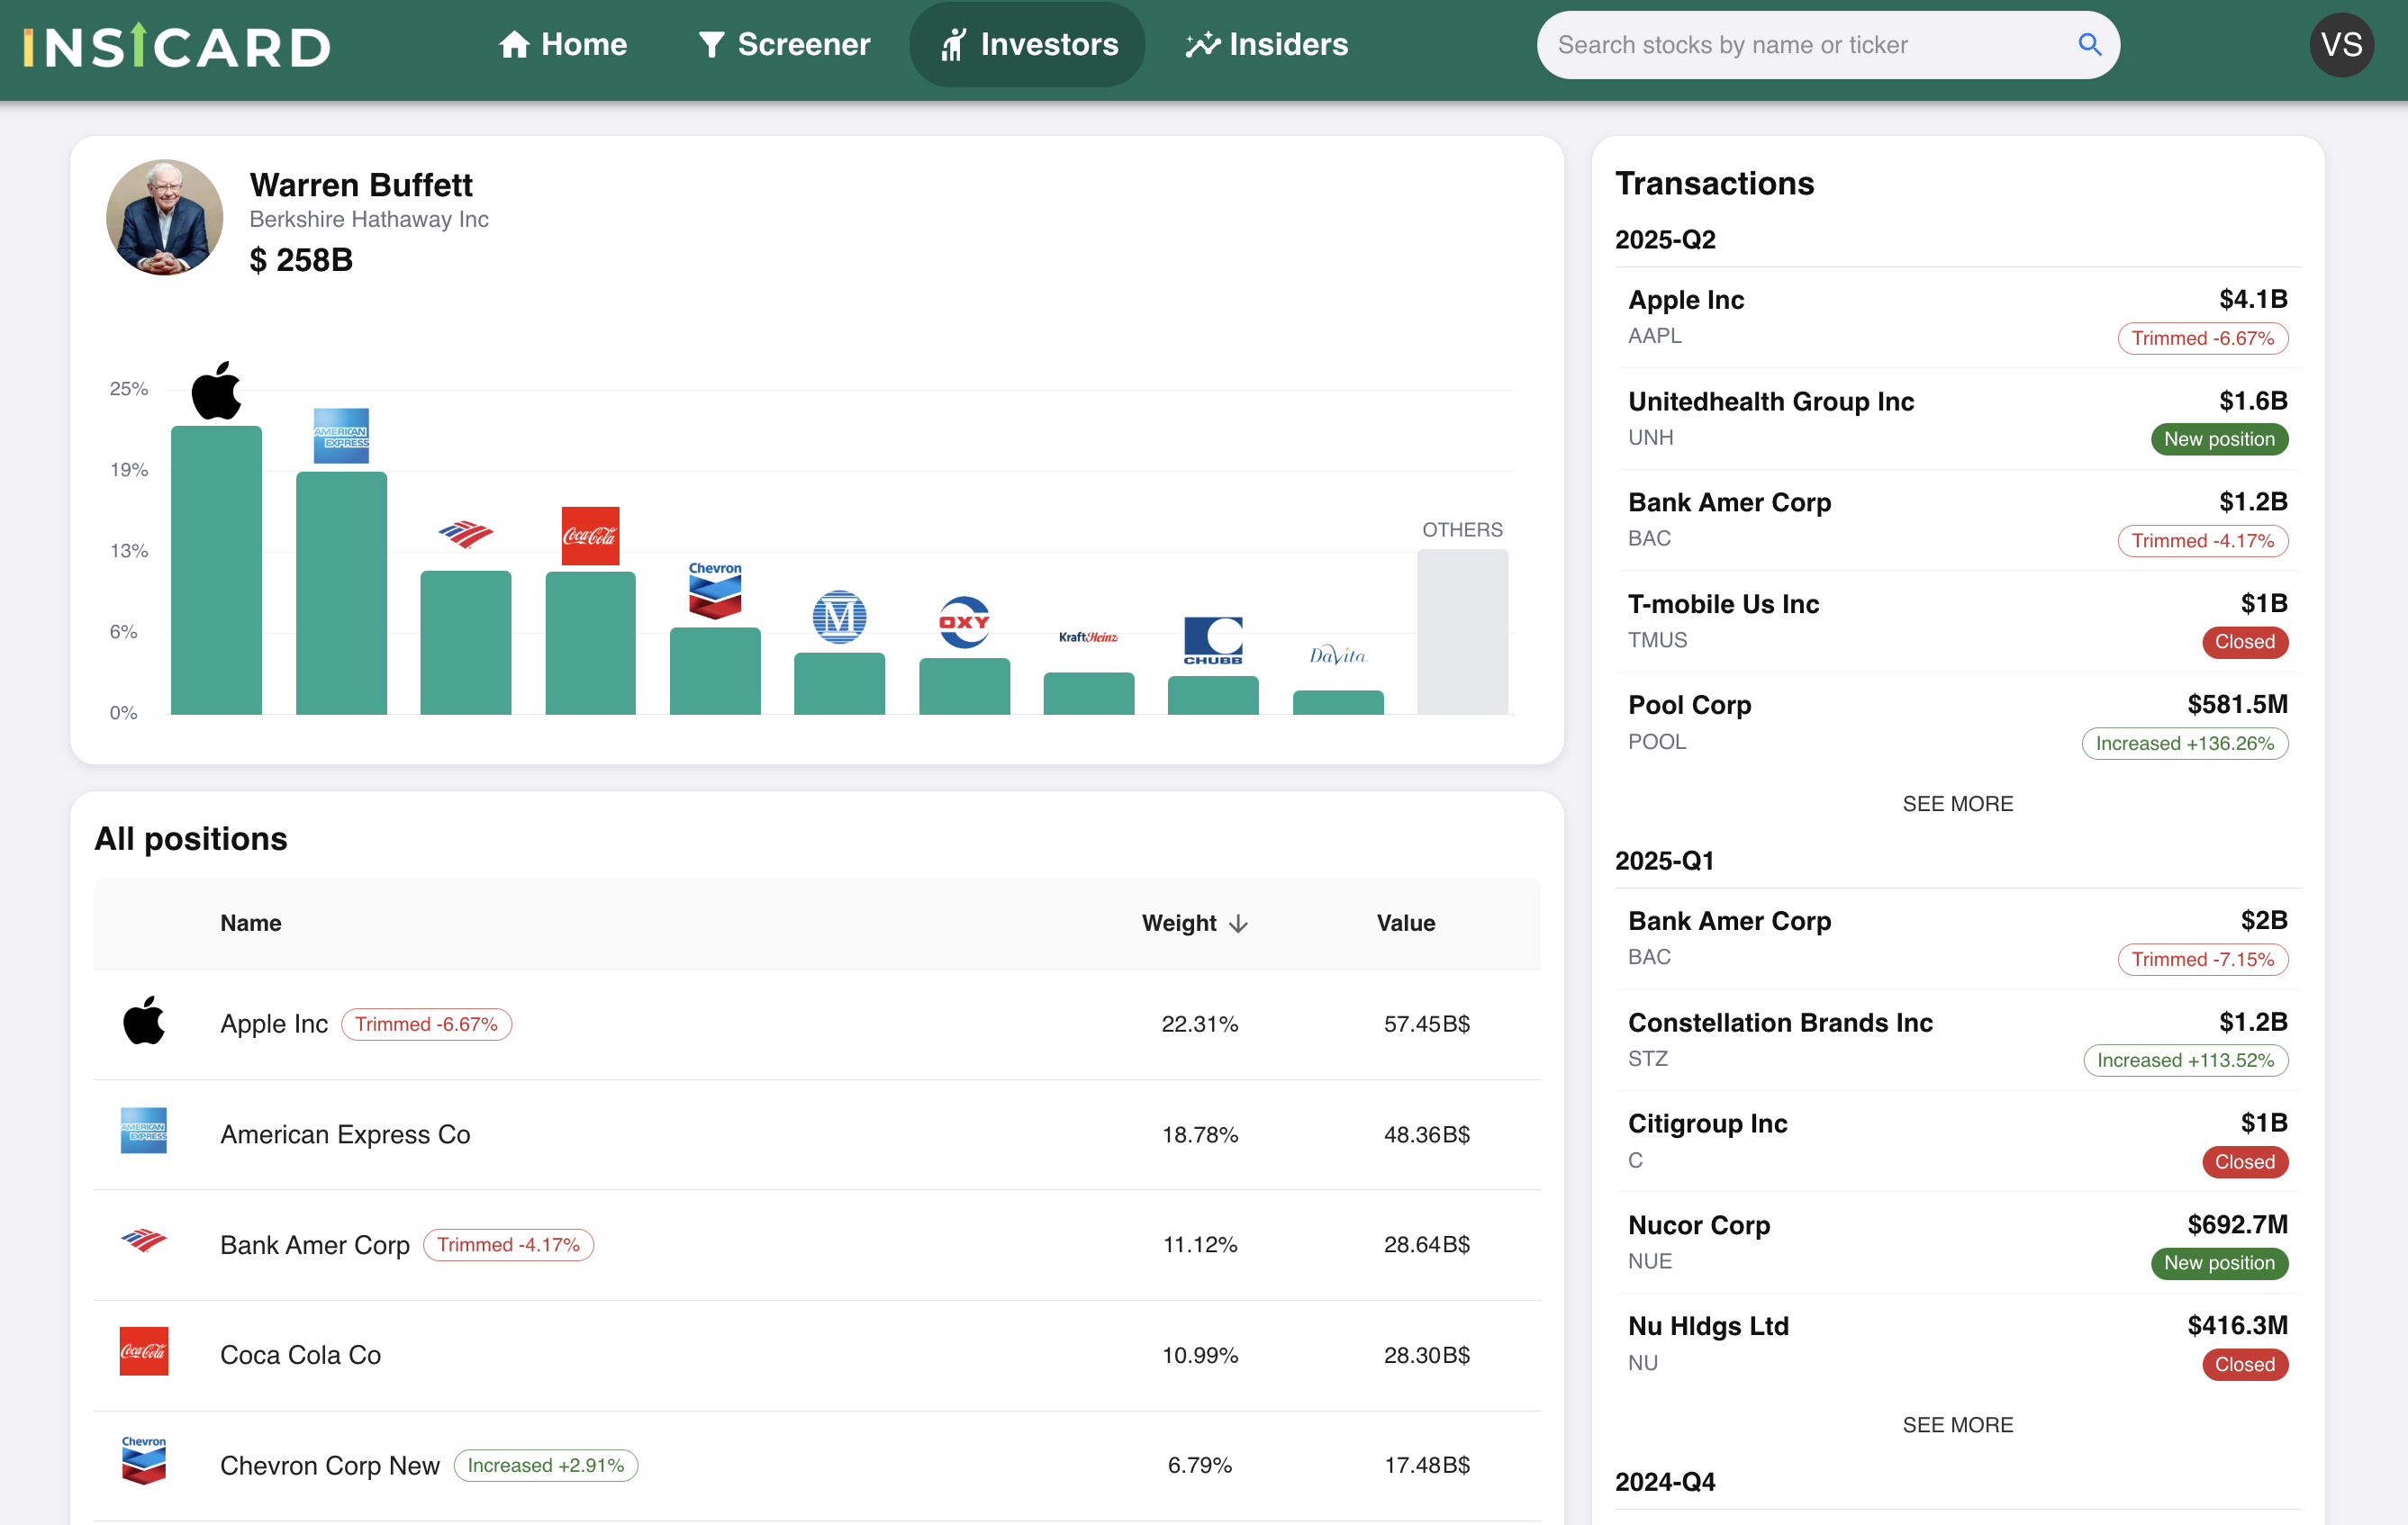Expand 2025-Q2 transactions with SEE MORE
Image resolution: width=2408 pixels, height=1525 pixels.
[x=1957, y=804]
